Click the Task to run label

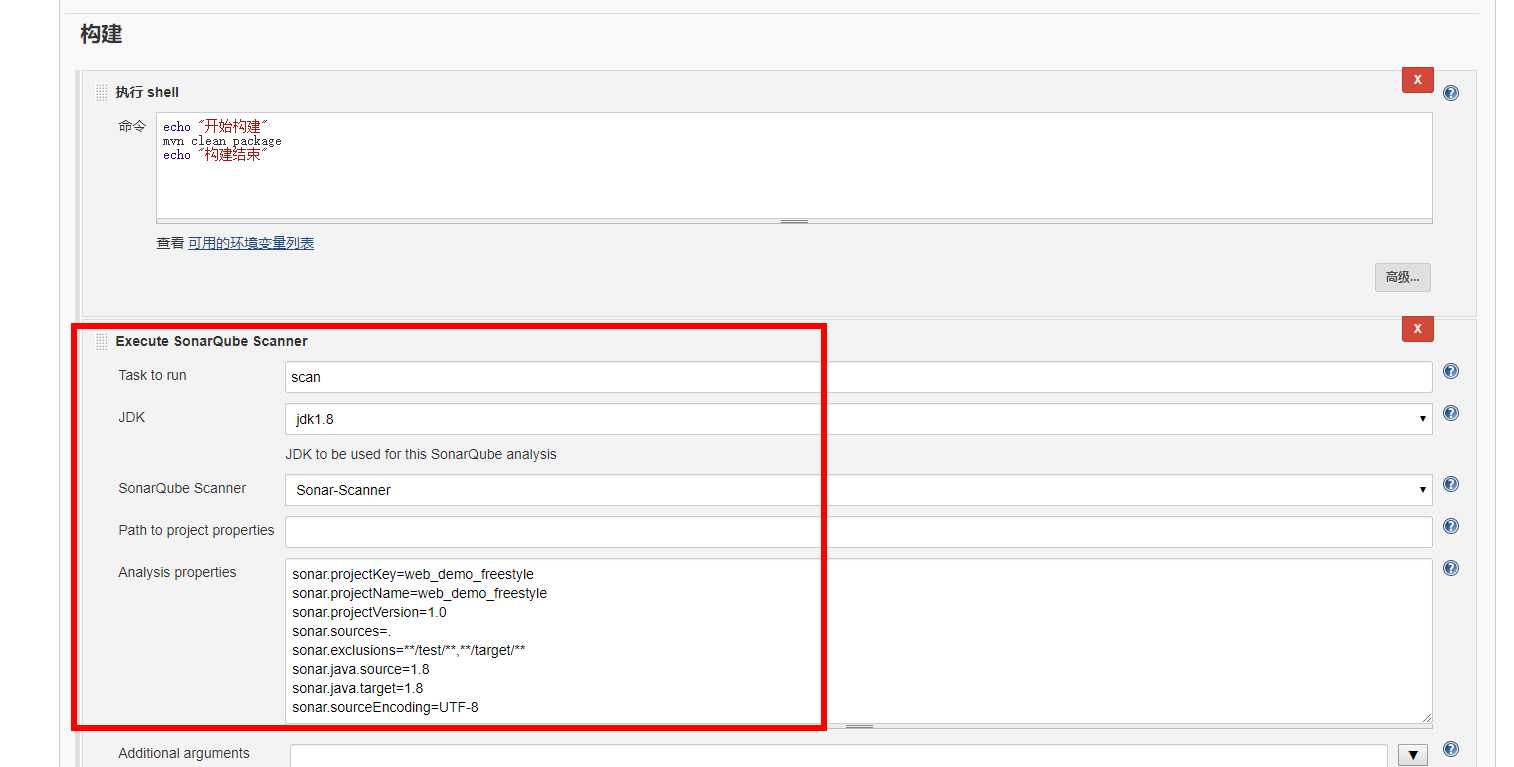click(x=152, y=375)
